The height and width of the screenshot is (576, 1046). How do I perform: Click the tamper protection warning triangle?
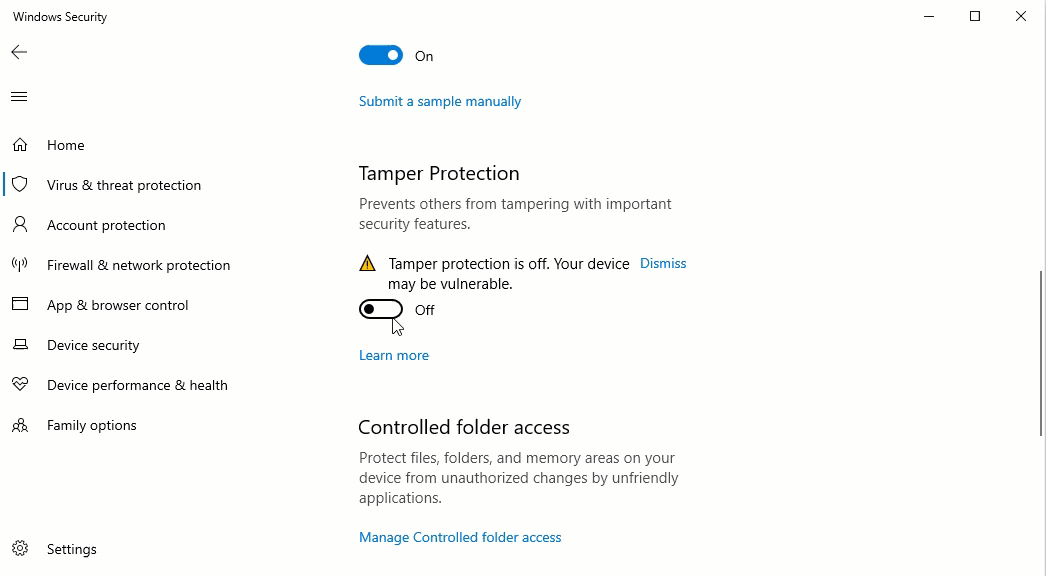tap(367, 262)
